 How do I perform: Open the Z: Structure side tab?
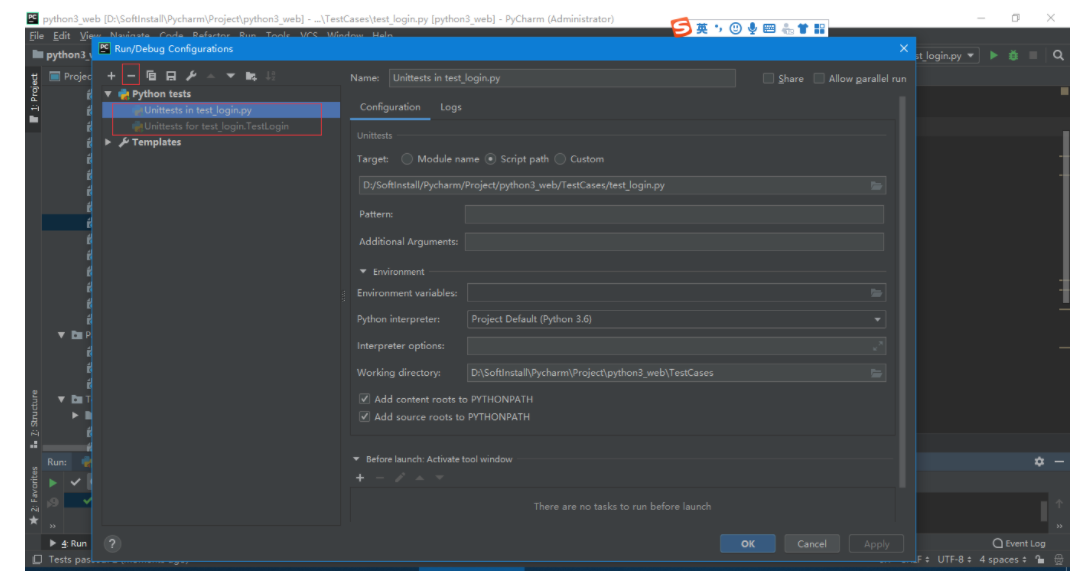34,418
